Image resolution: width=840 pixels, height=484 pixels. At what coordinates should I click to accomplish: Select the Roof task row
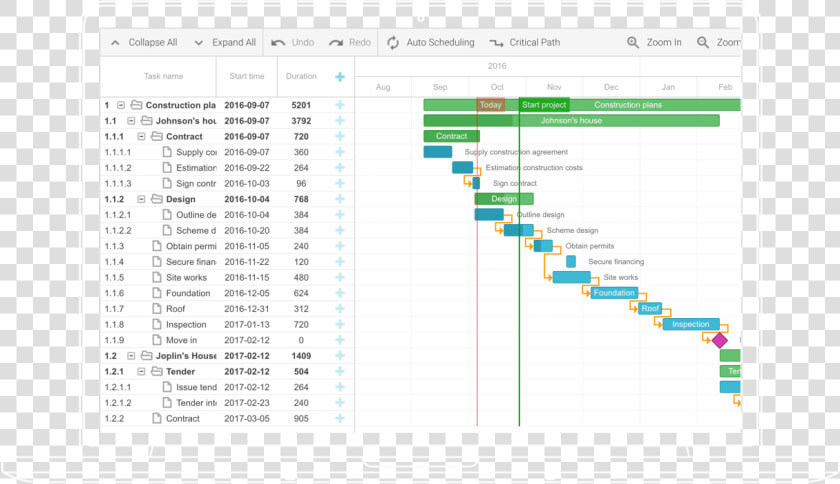click(x=227, y=309)
